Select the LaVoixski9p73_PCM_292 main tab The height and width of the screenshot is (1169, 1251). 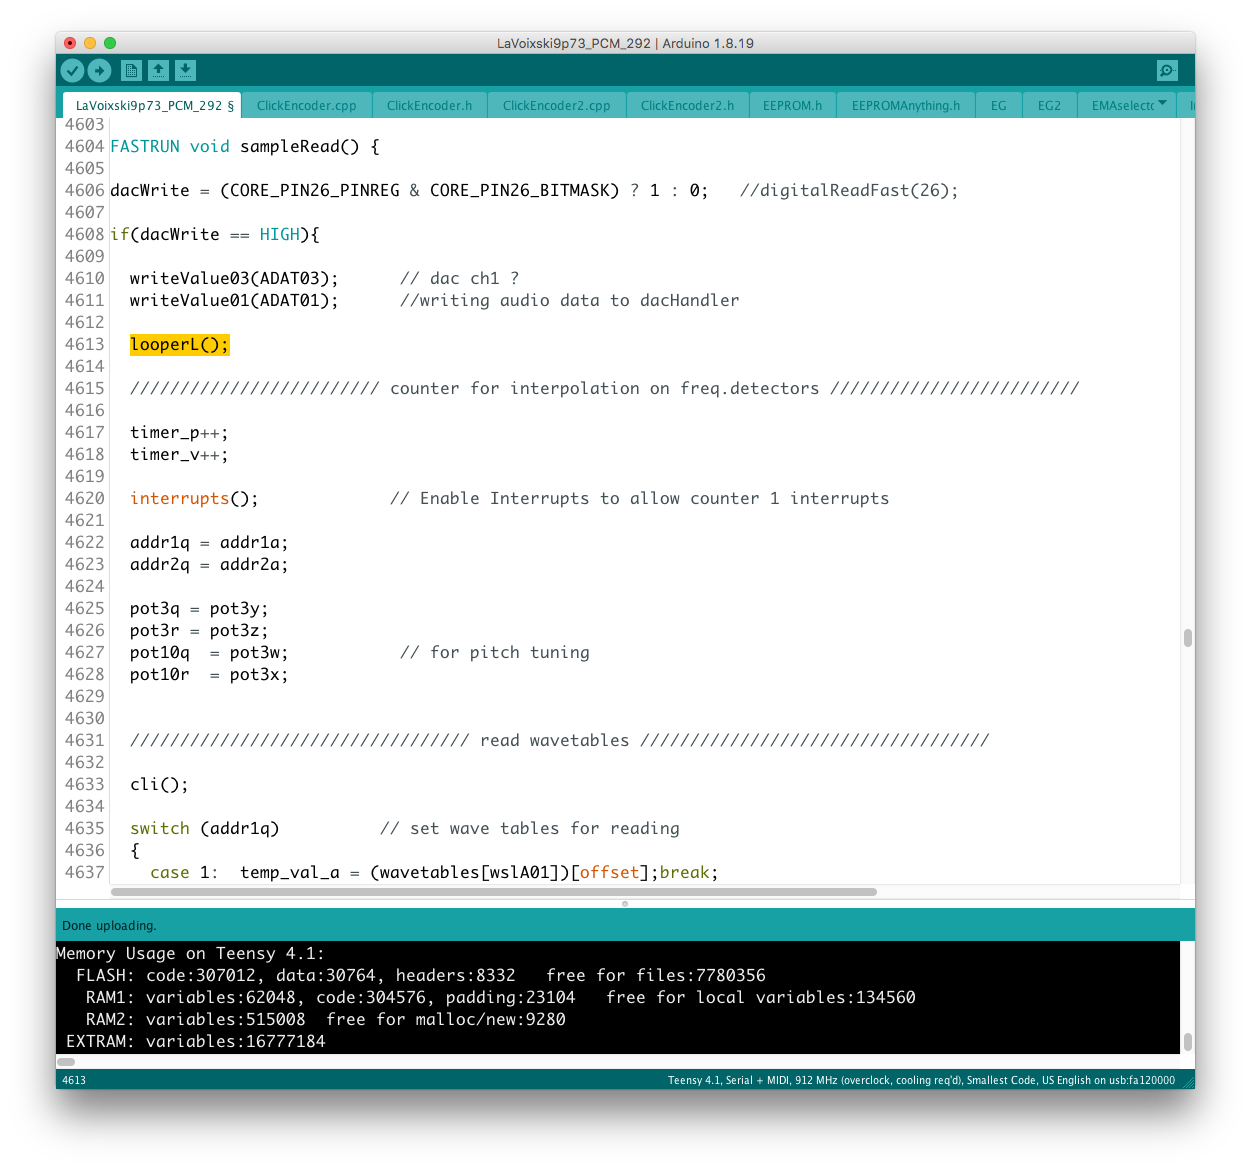pyautogui.click(x=154, y=105)
